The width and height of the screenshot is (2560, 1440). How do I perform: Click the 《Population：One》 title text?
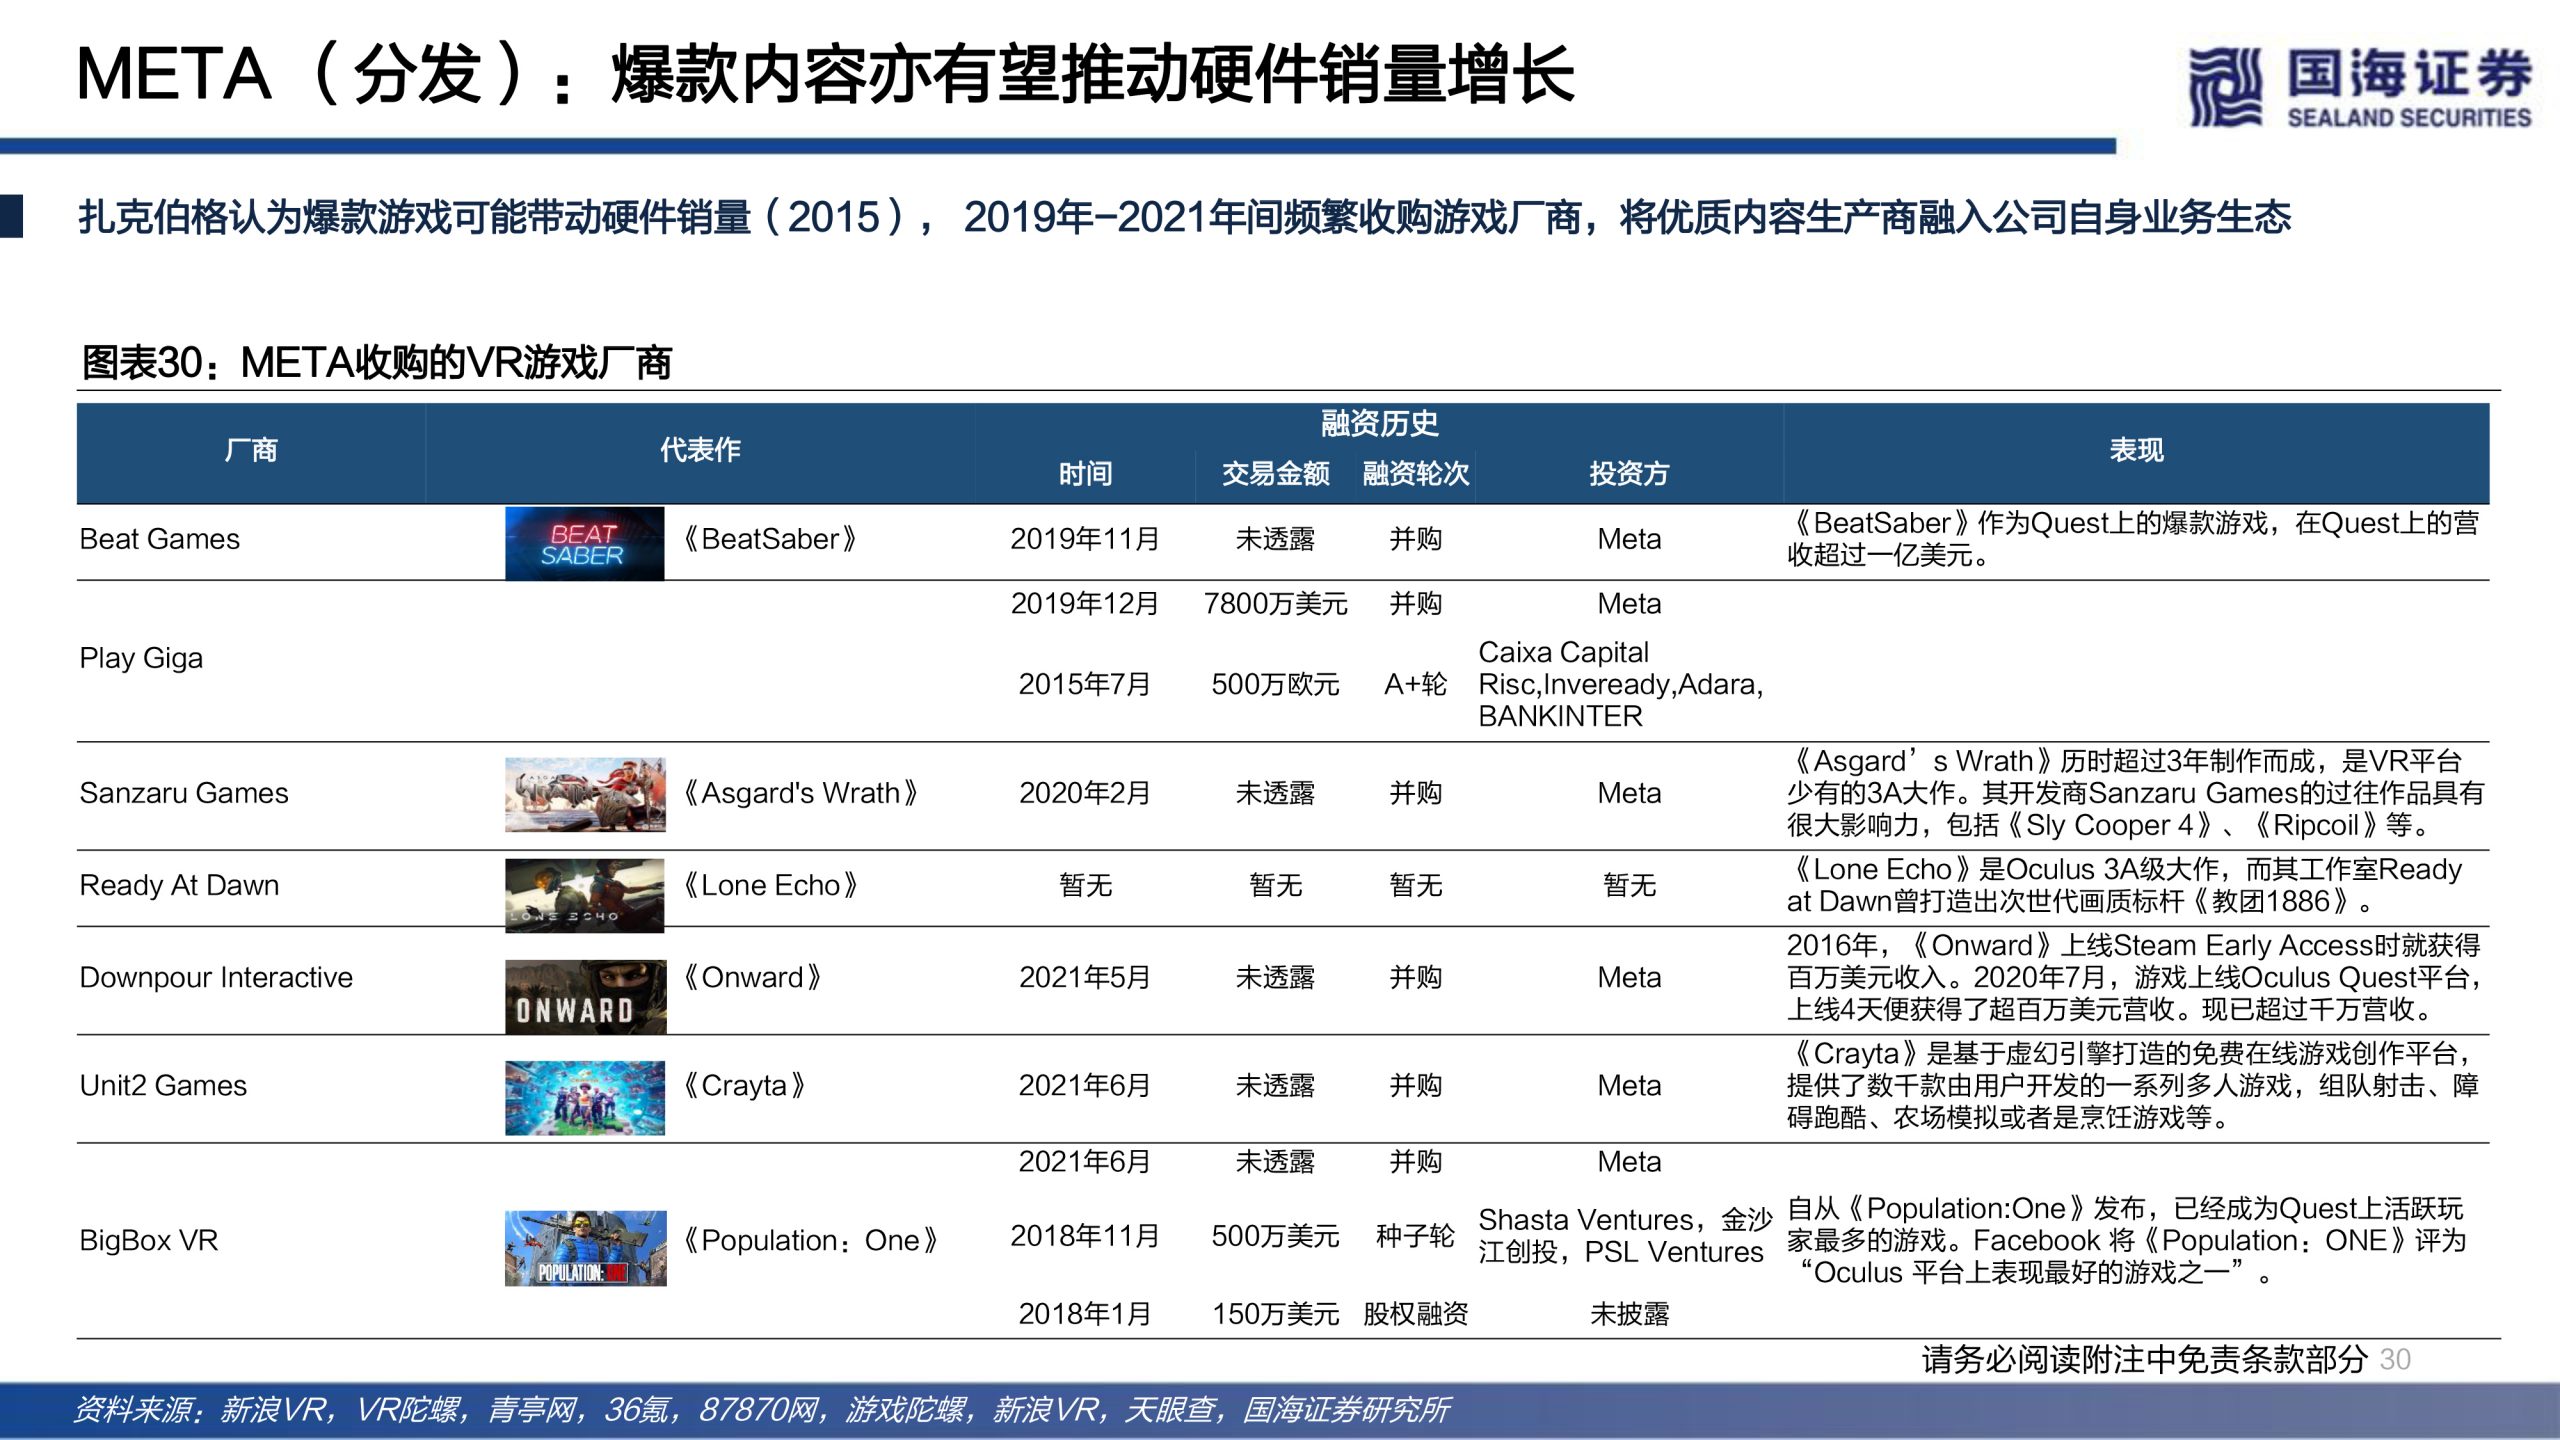point(810,1240)
